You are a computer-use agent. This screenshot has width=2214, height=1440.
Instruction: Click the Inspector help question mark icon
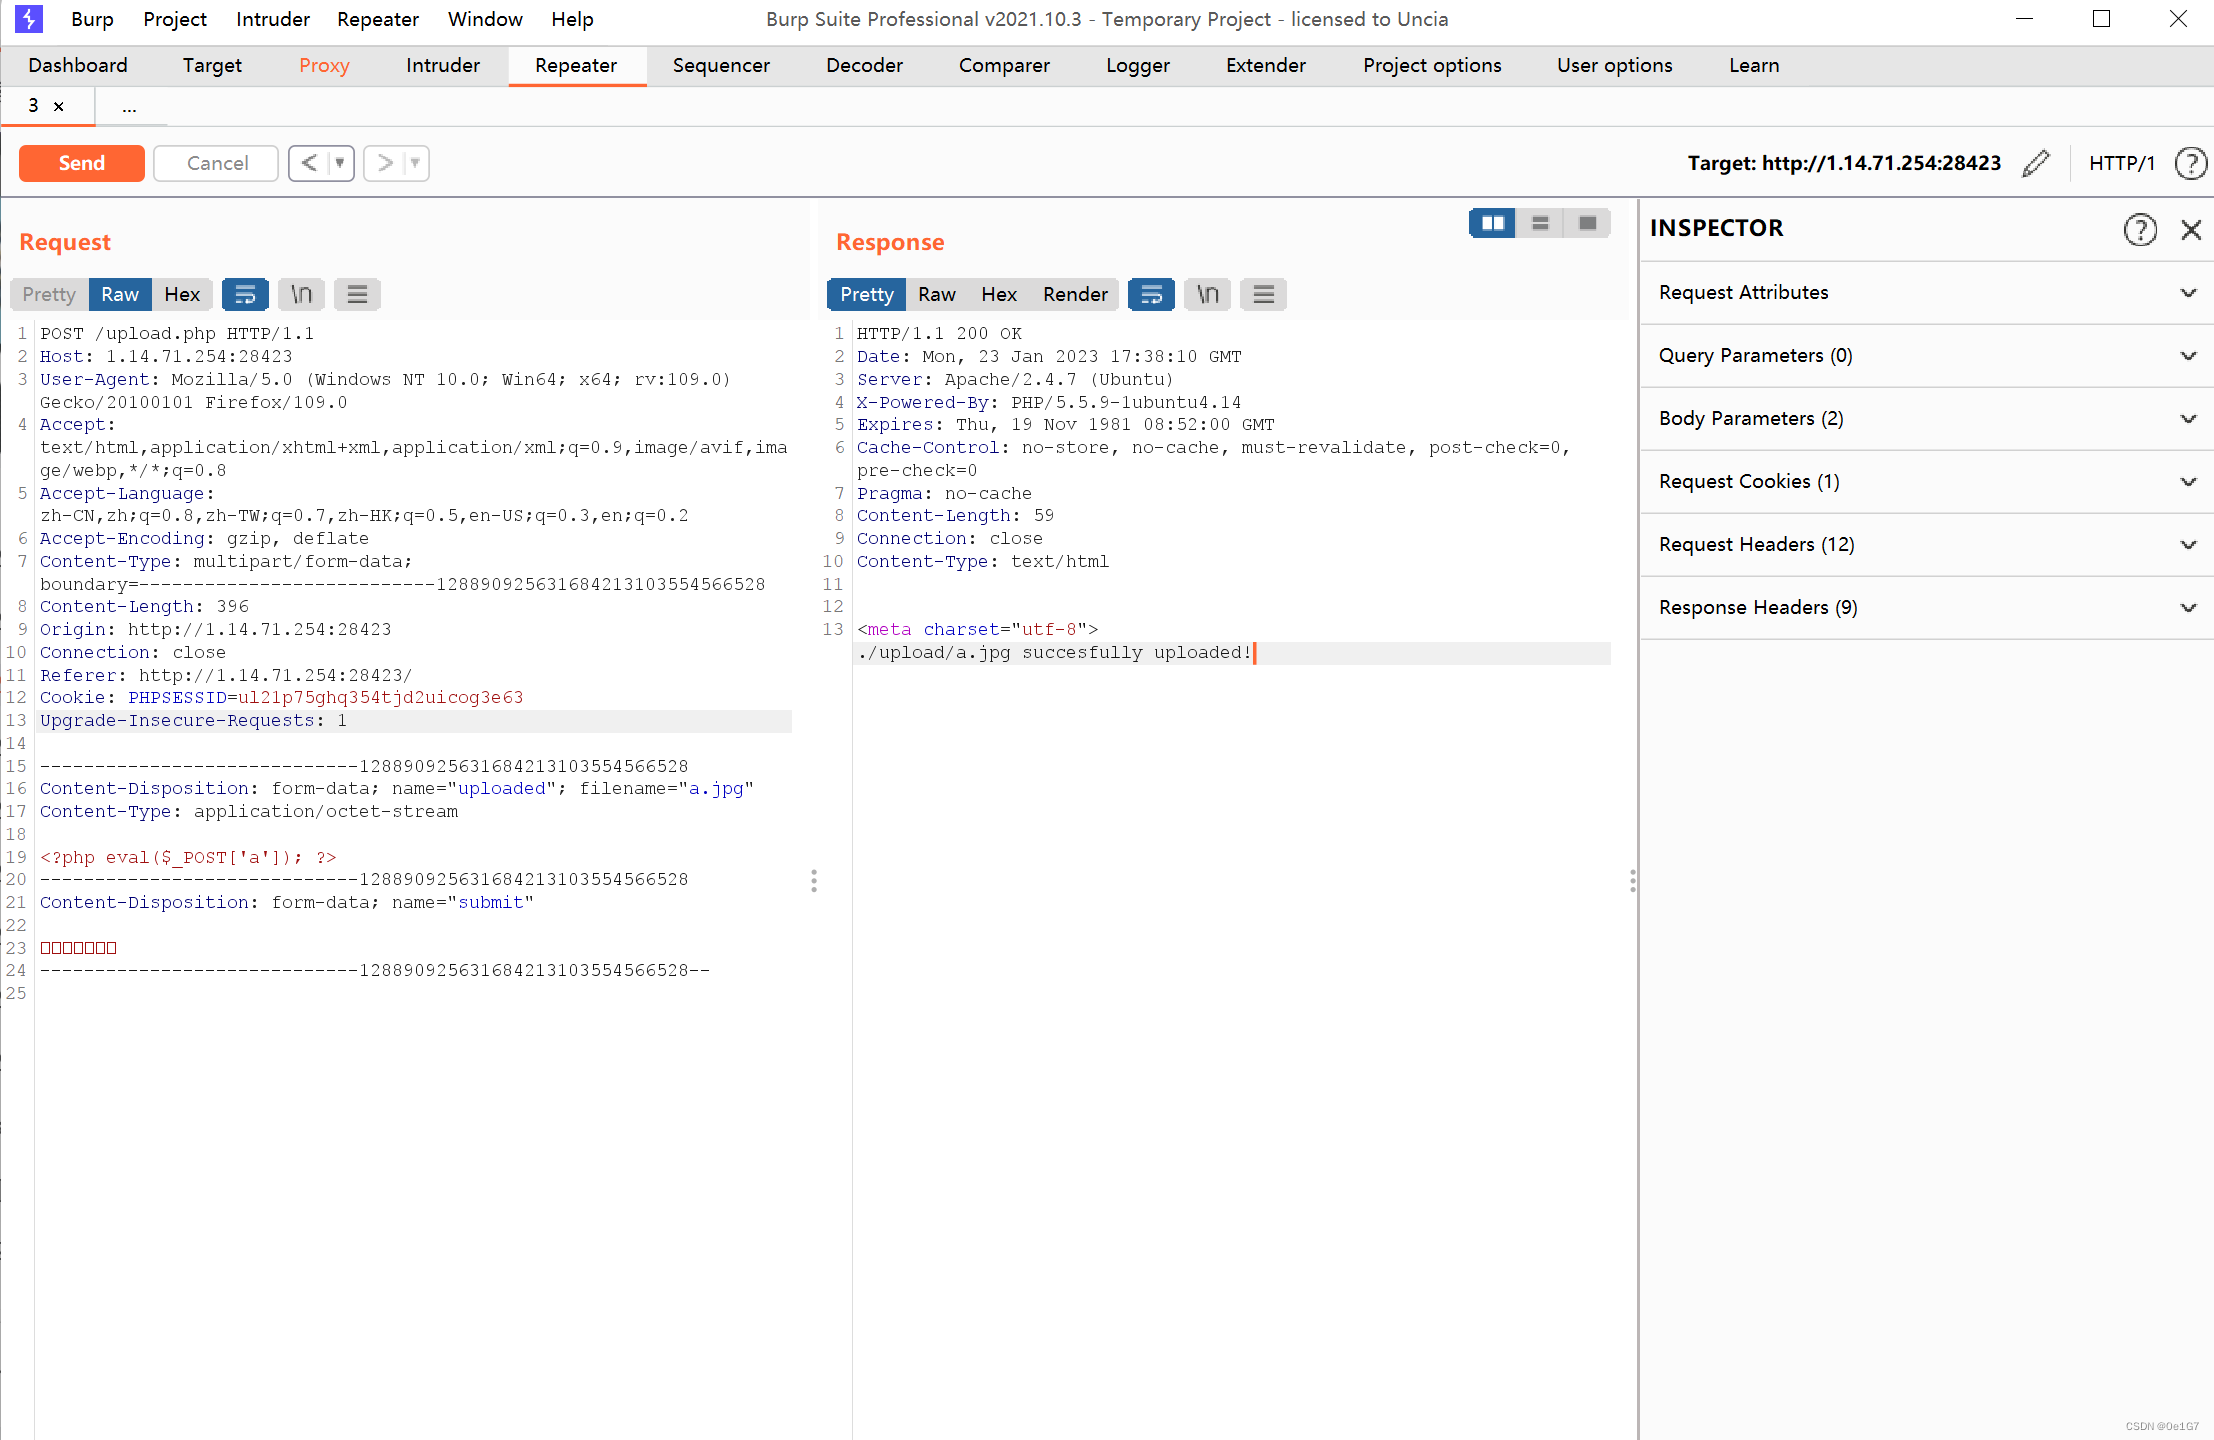[x=2140, y=229]
